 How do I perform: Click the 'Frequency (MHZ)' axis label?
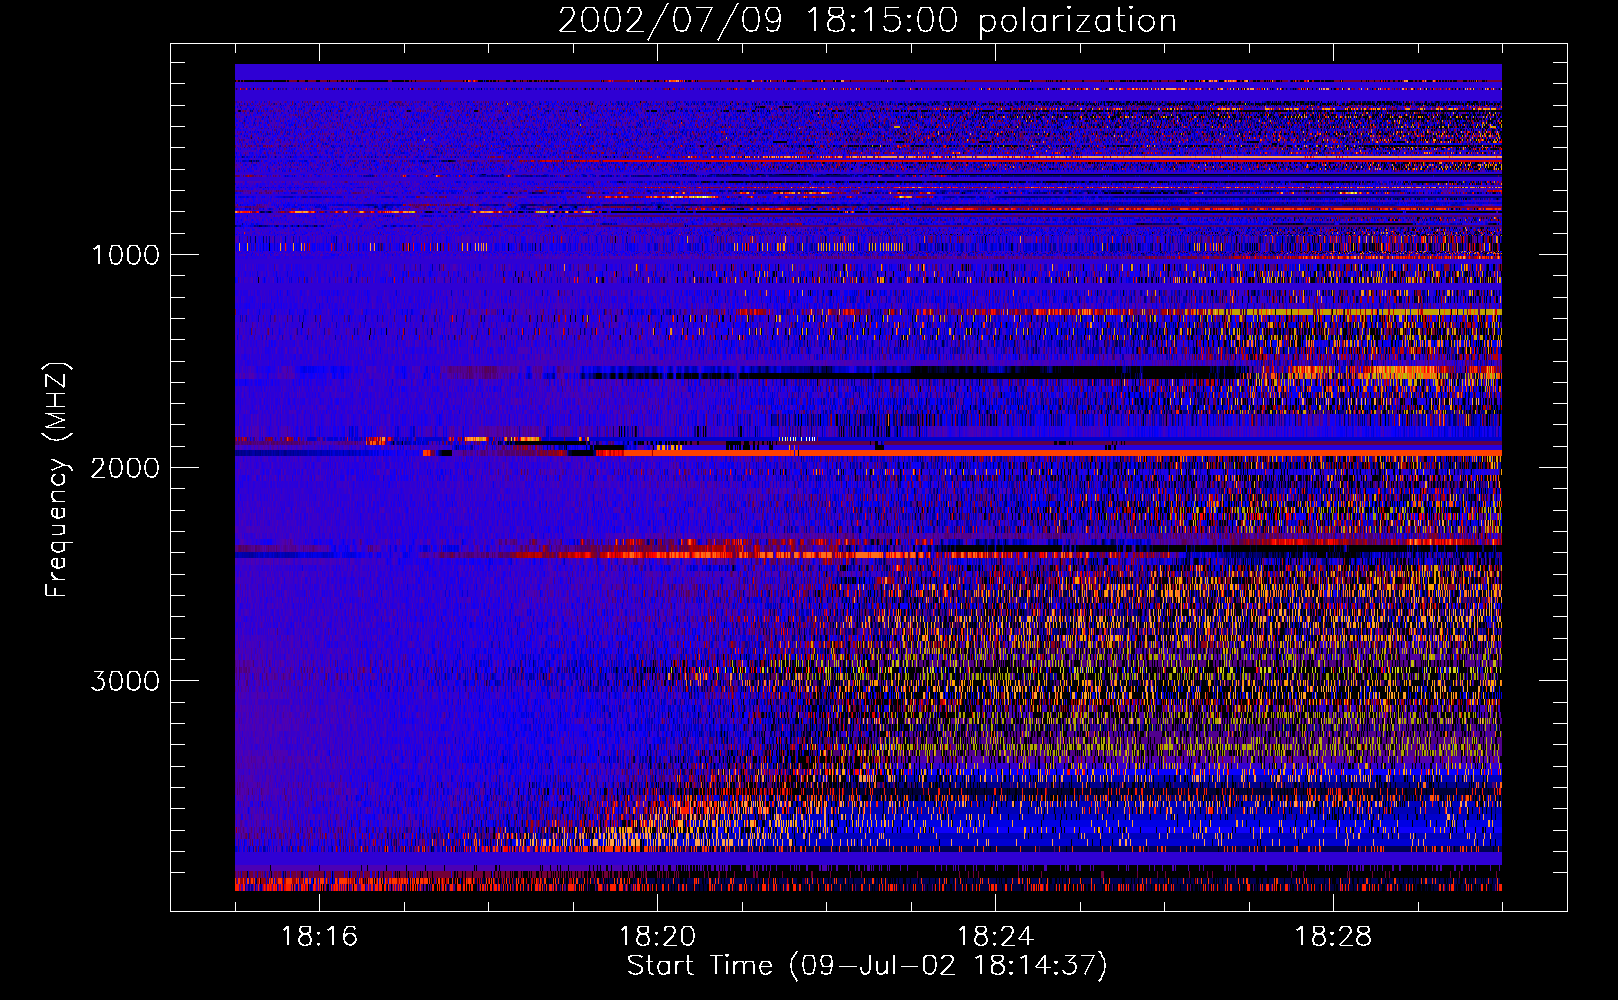click(56, 480)
